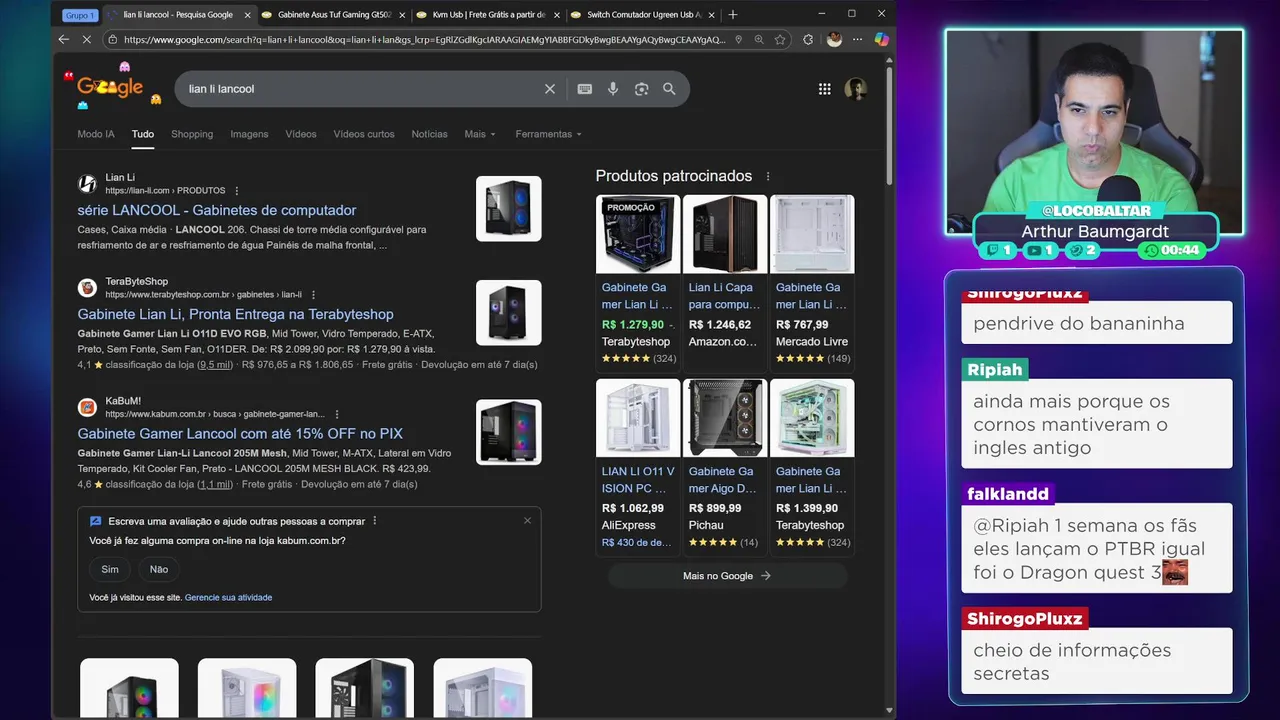Open Lian Li result thumbnail image
This screenshot has height=720, width=1280.
point(508,208)
